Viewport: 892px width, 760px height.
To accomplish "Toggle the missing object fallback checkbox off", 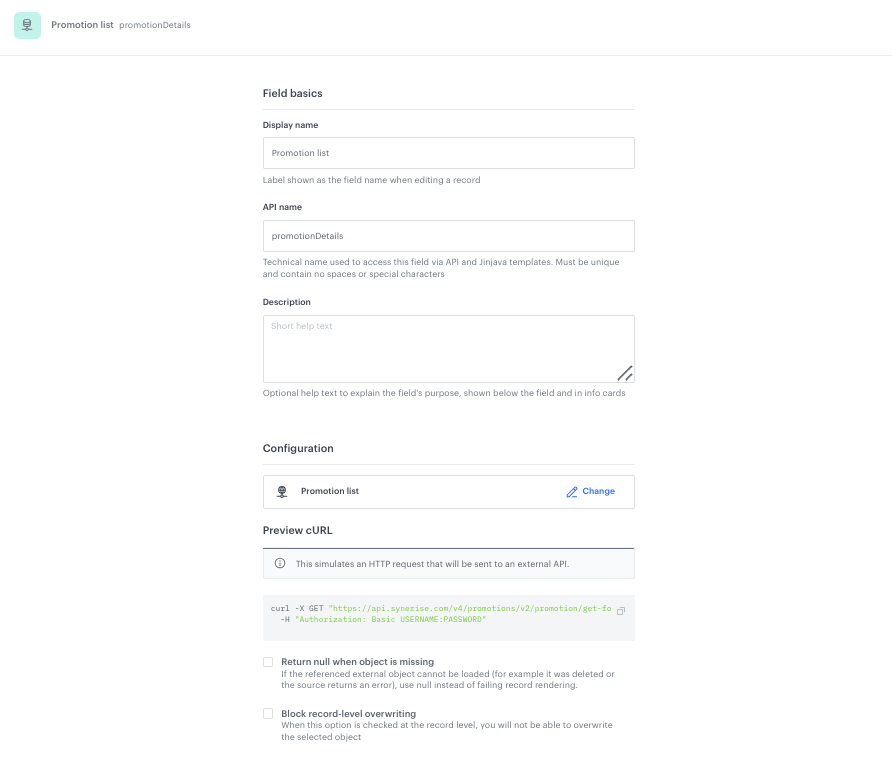I will (x=268, y=661).
